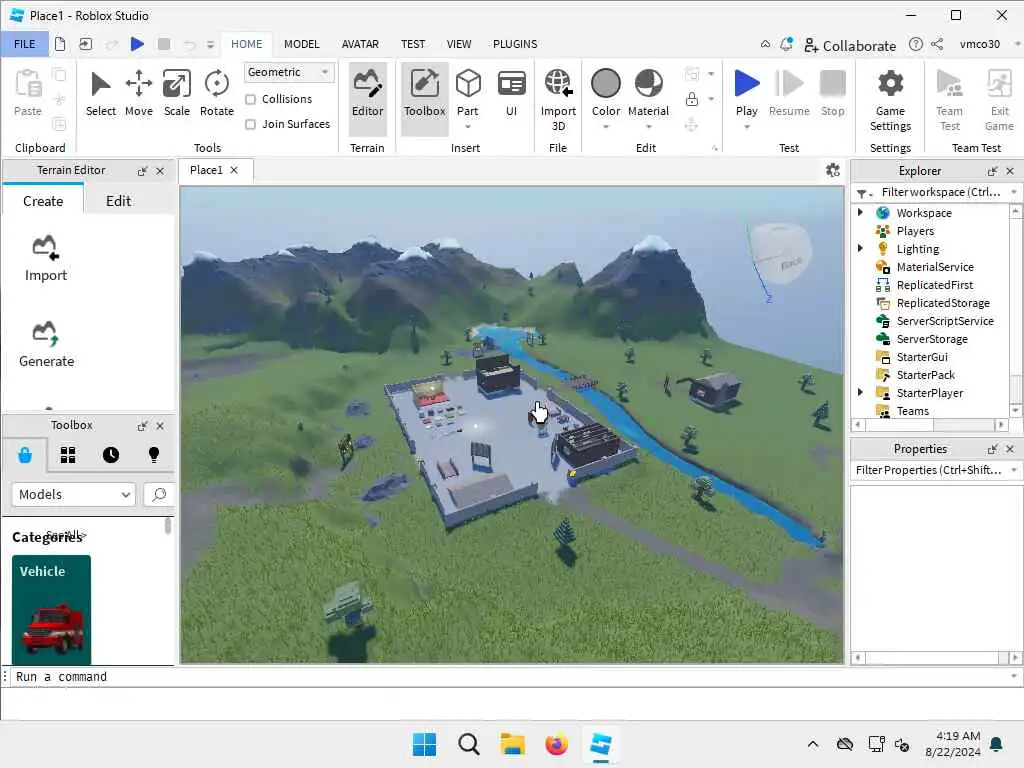Click the quick-access blue Play arrow
The width and height of the screenshot is (1024, 768).
pyautogui.click(x=137, y=44)
